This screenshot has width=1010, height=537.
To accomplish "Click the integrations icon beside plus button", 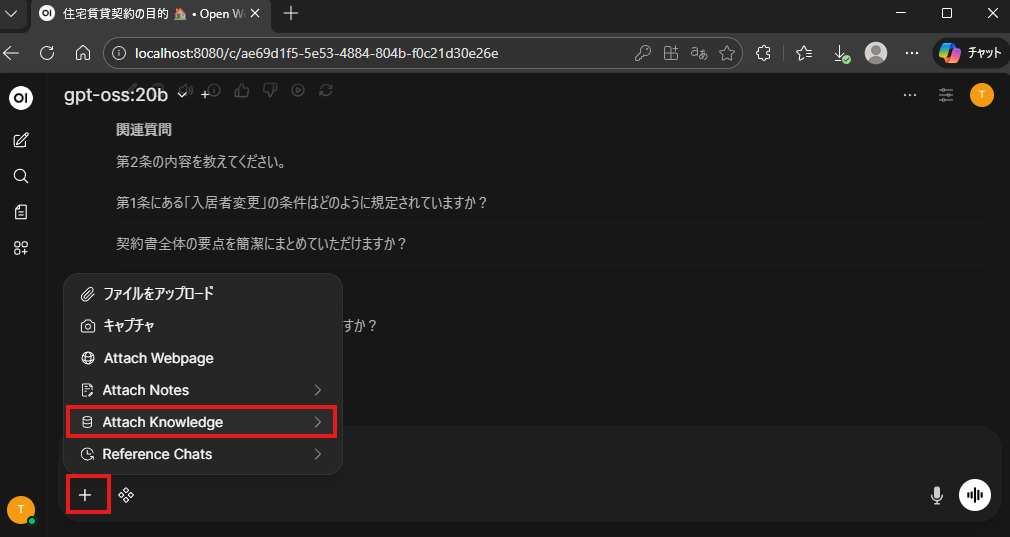I will [126, 495].
